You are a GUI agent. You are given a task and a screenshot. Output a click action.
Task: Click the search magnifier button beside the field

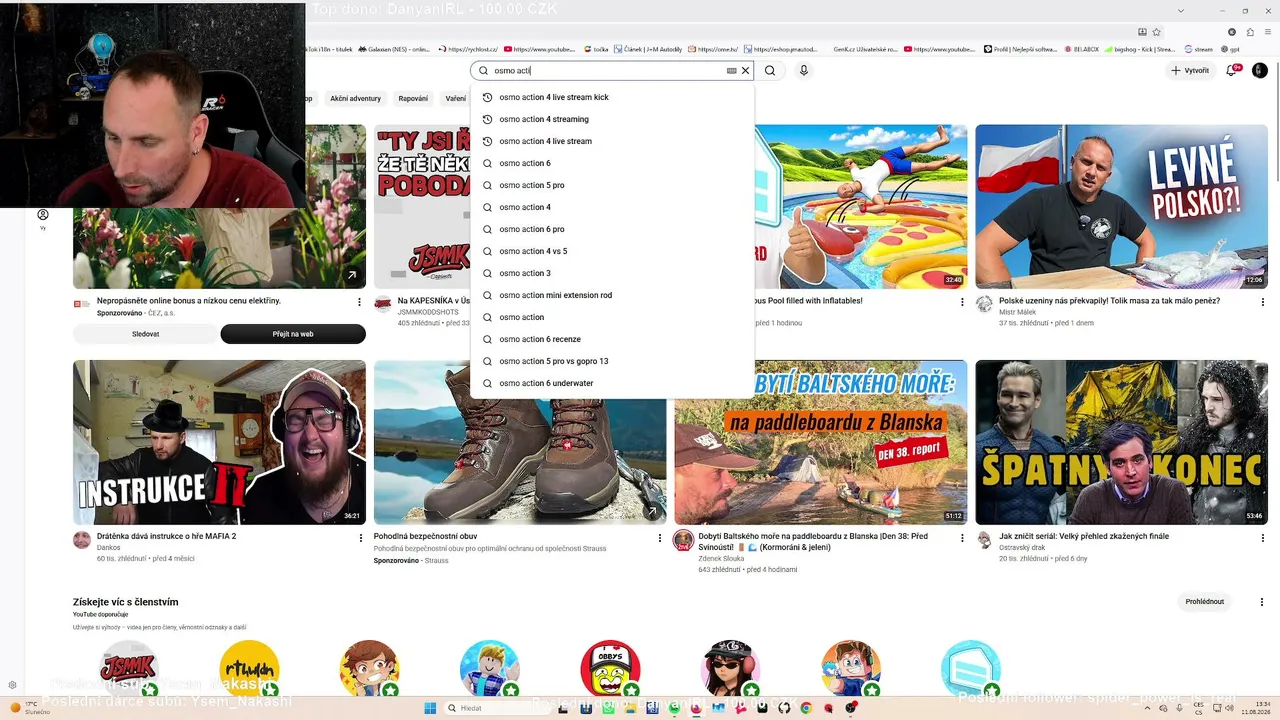(x=770, y=71)
